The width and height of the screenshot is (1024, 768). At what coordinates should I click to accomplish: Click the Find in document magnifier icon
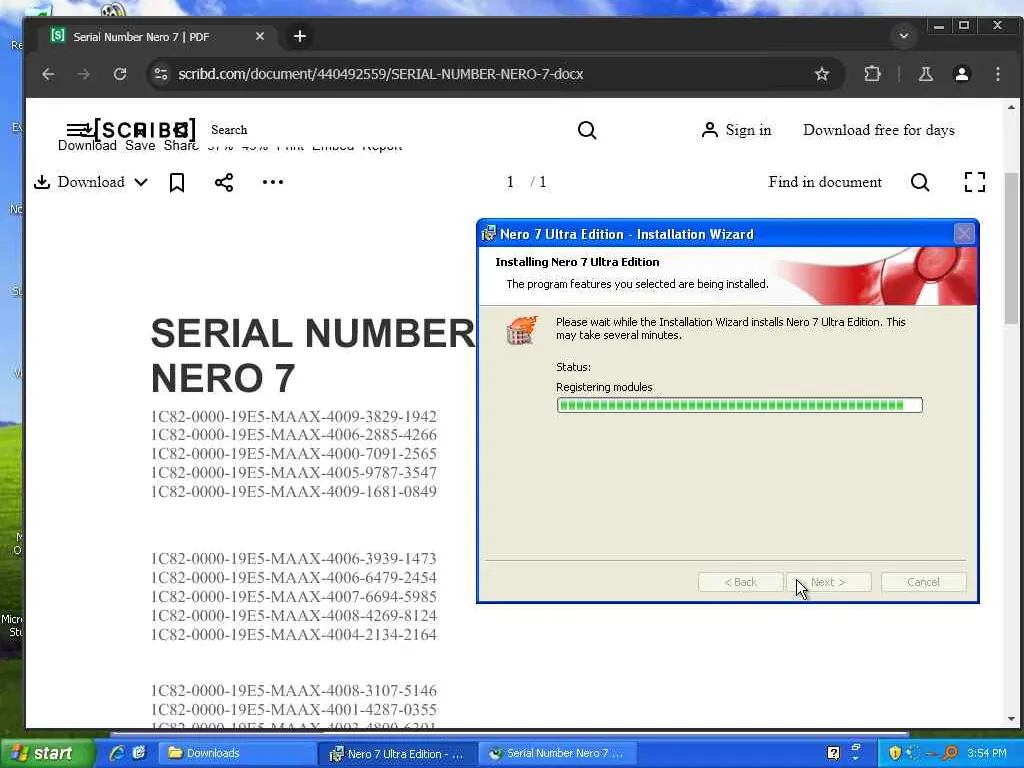tap(920, 182)
